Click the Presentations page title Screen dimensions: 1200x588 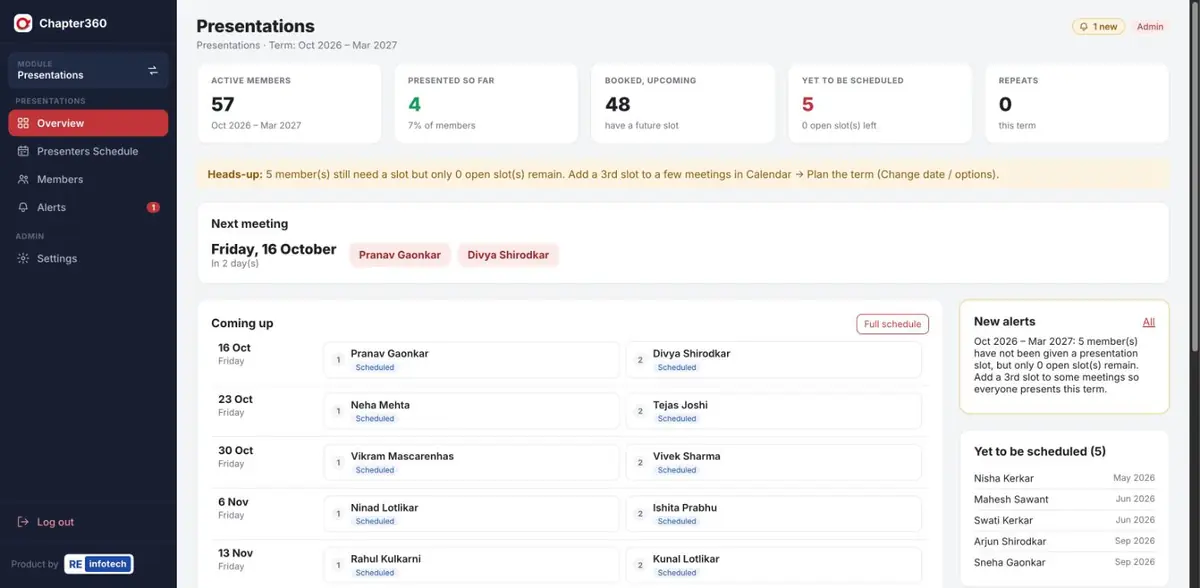click(x=255, y=27)
